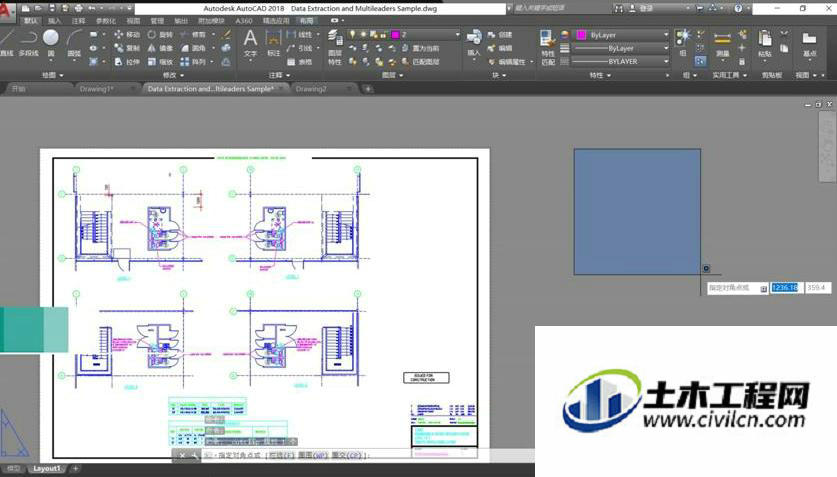This screenshot has width=837, height=477.
Task: Toggle layer freeze sun icon
Action: point(363,35)
